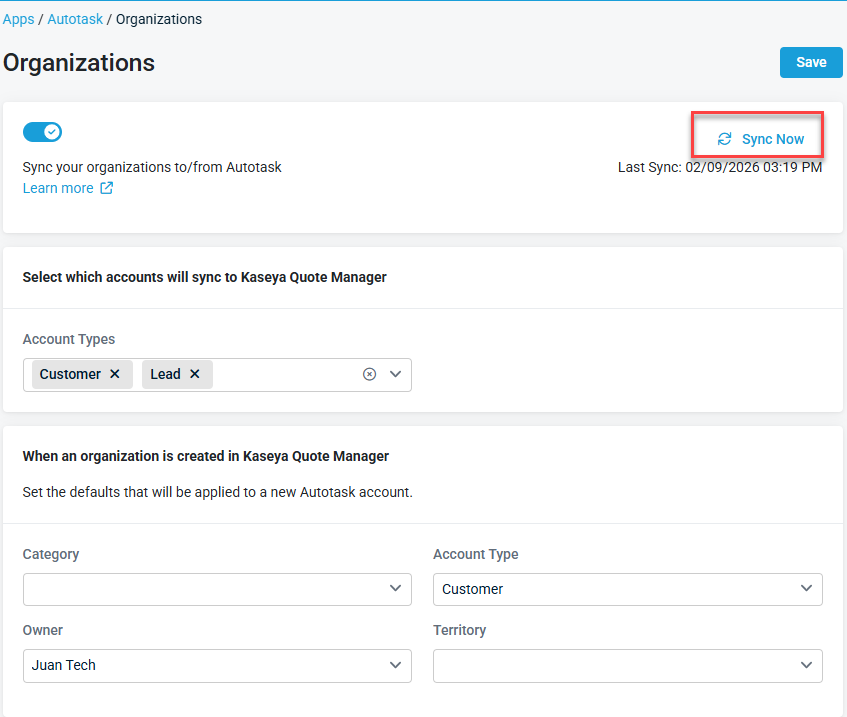The width and height of the screenshot is (847, 717).
Task: Toggle the Autotask organization sync switch
Action: pyautogui.click(x=42, y=132)
